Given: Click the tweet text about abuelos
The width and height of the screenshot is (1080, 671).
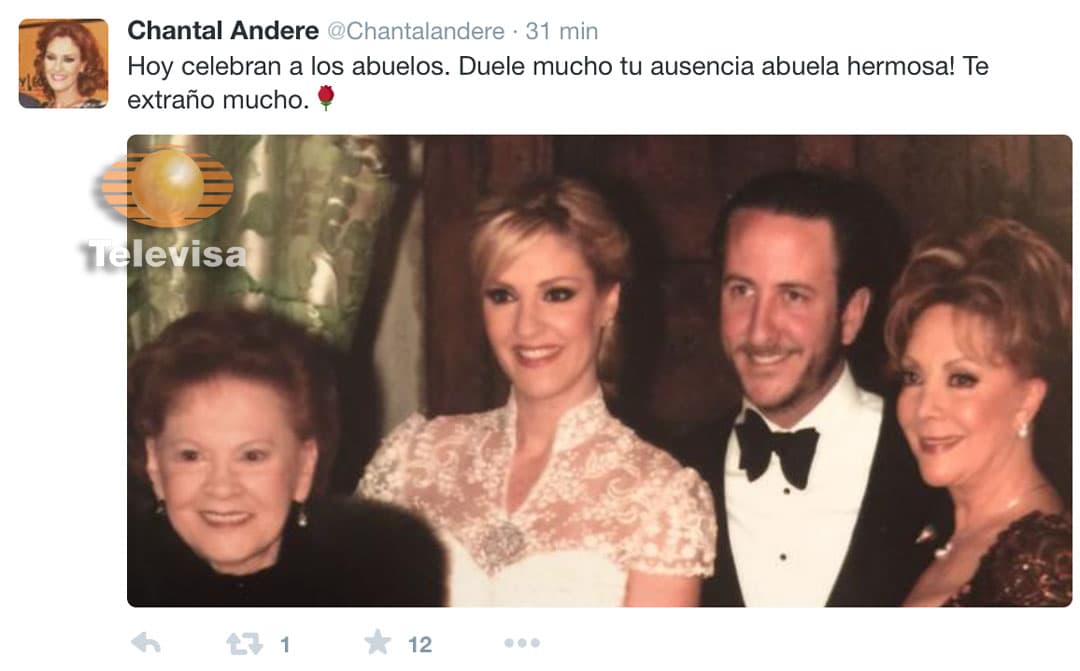Looking at the screenshot, I should (558, 83).
